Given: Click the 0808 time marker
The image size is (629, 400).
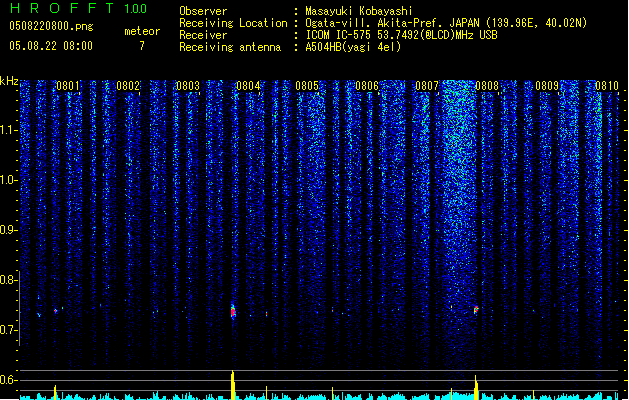Looking at the screenshot, I should click(487, 86).
